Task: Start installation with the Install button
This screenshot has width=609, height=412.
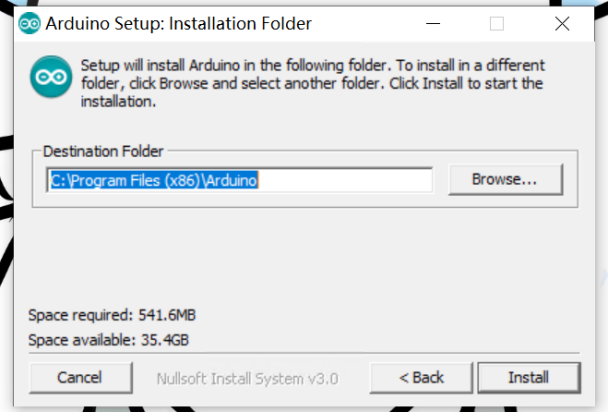Action: tap(529, 377)
